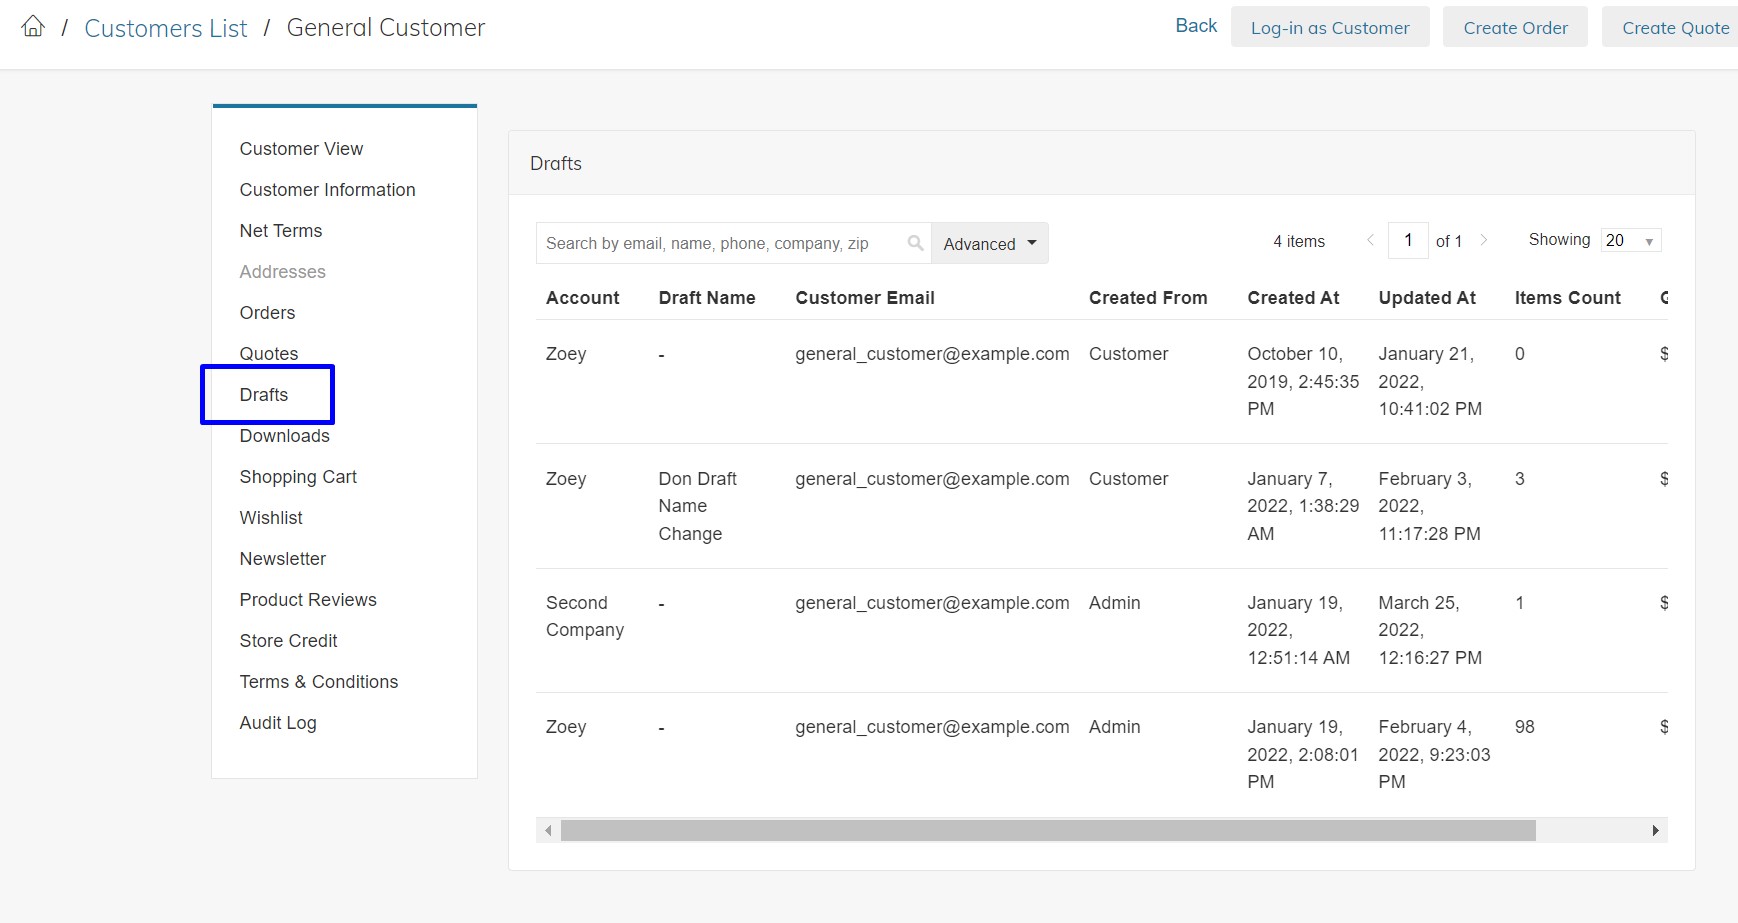Go to next page arrow
1738x923 pixels.
pyautogui.click(x=1484, y=240)
